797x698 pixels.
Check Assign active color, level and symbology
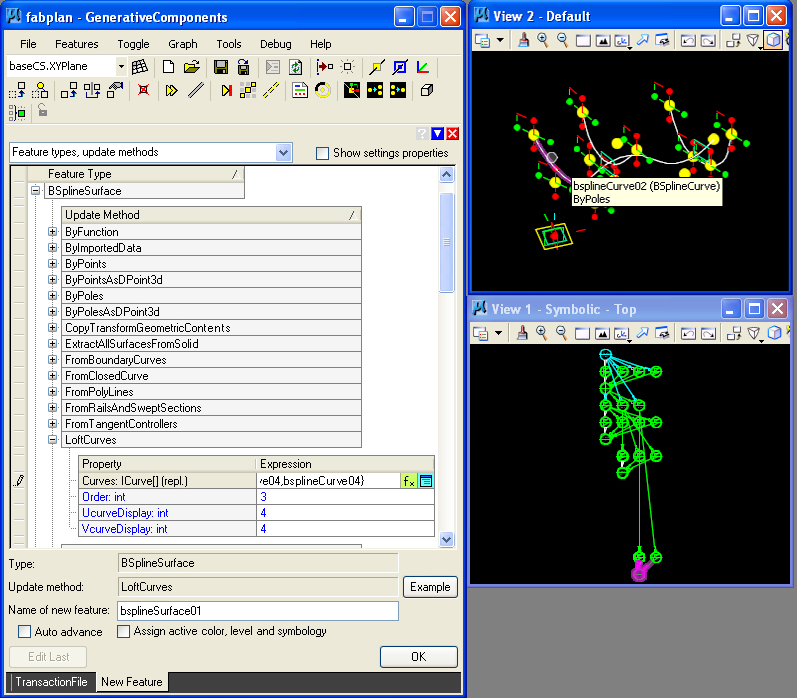tap(124, 631)
